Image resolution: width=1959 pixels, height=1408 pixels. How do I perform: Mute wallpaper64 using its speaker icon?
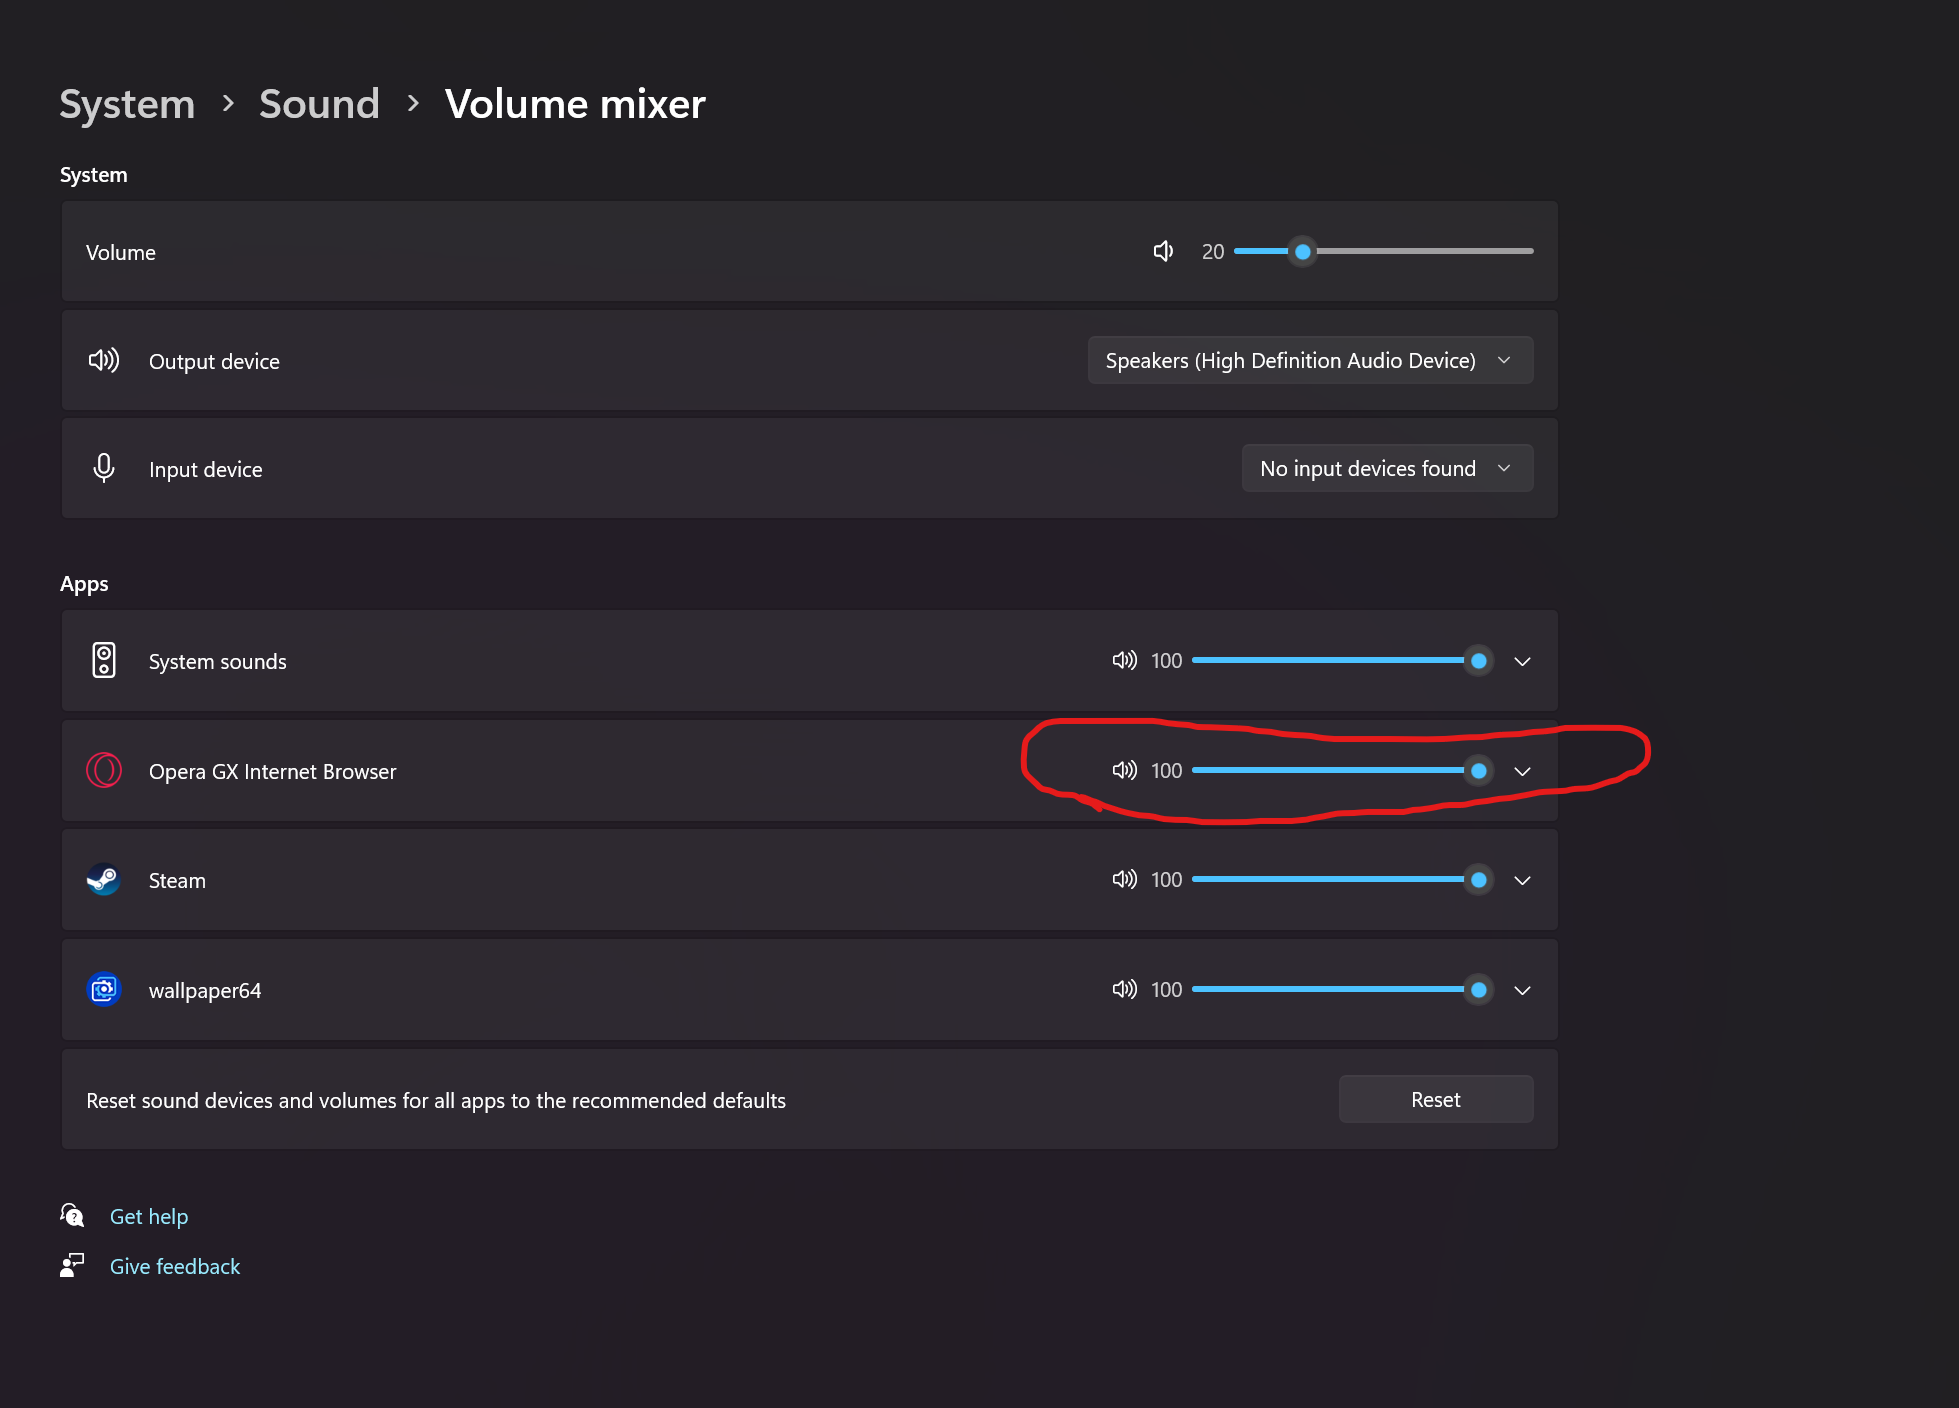point(1124,989)
